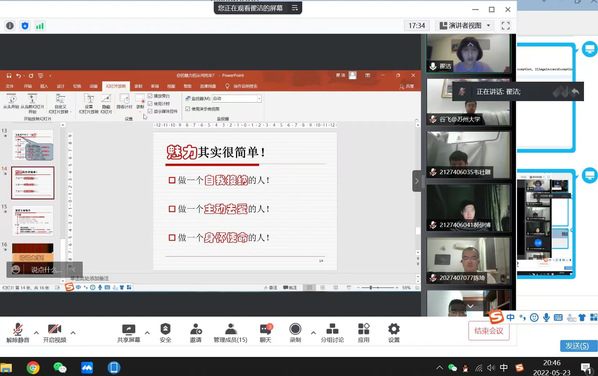Toggle the 使用计时 checkbox in PowerPoint ribbon
This screenshot has width=598, height=376.
[x=150, y=103]
